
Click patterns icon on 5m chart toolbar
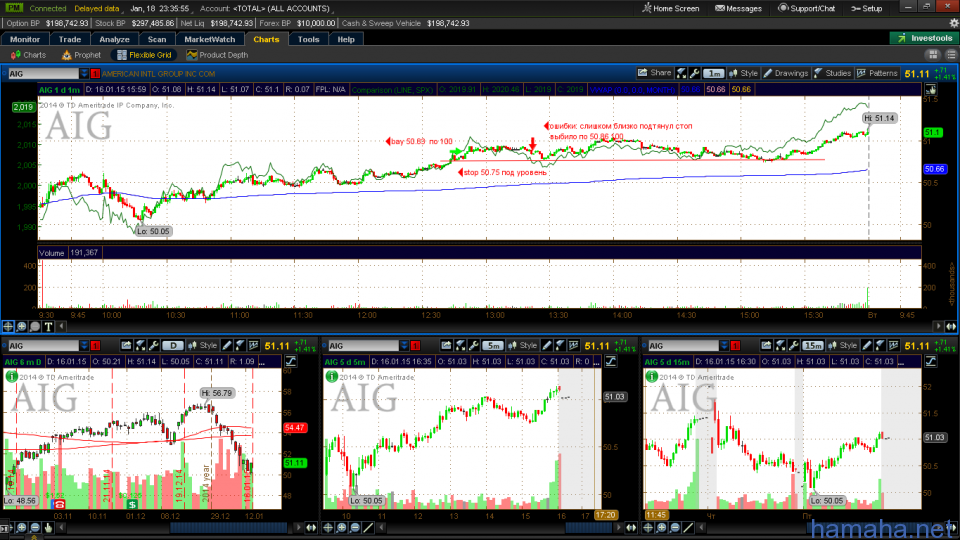(574, 346)
